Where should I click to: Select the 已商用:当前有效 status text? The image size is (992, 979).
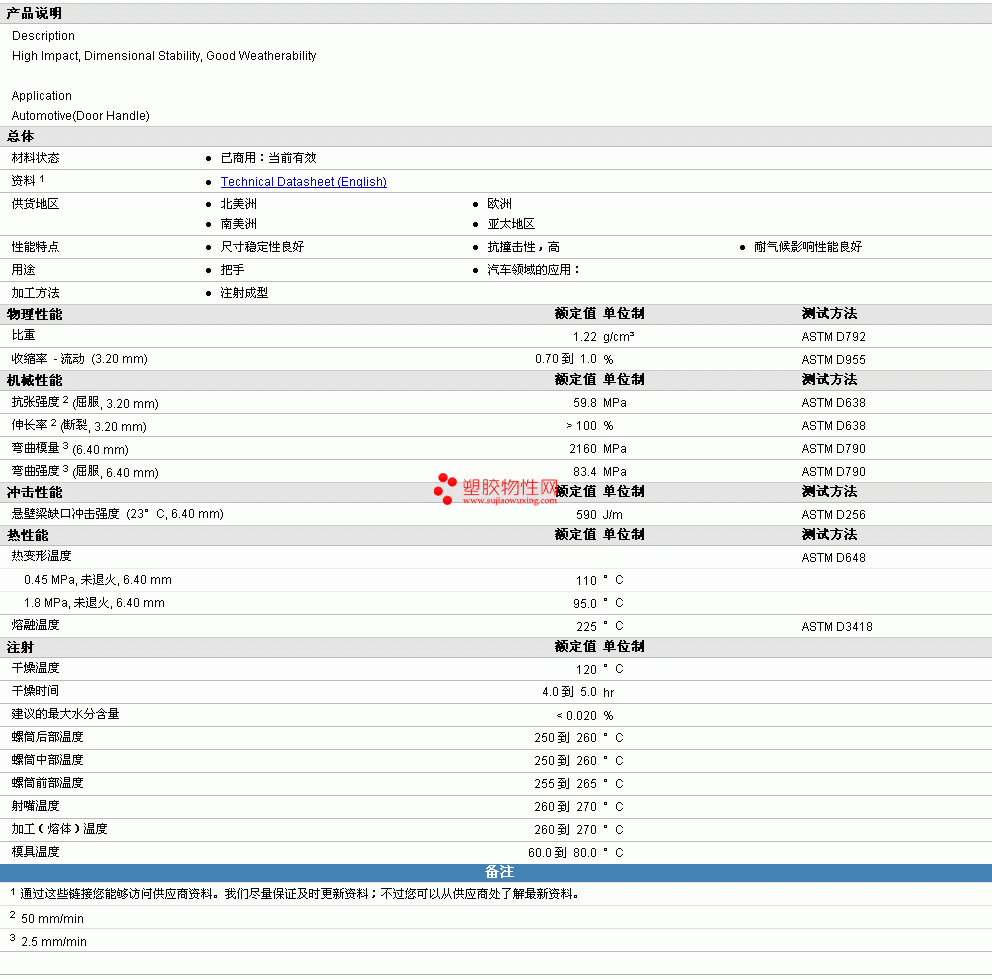coord(268,158)
